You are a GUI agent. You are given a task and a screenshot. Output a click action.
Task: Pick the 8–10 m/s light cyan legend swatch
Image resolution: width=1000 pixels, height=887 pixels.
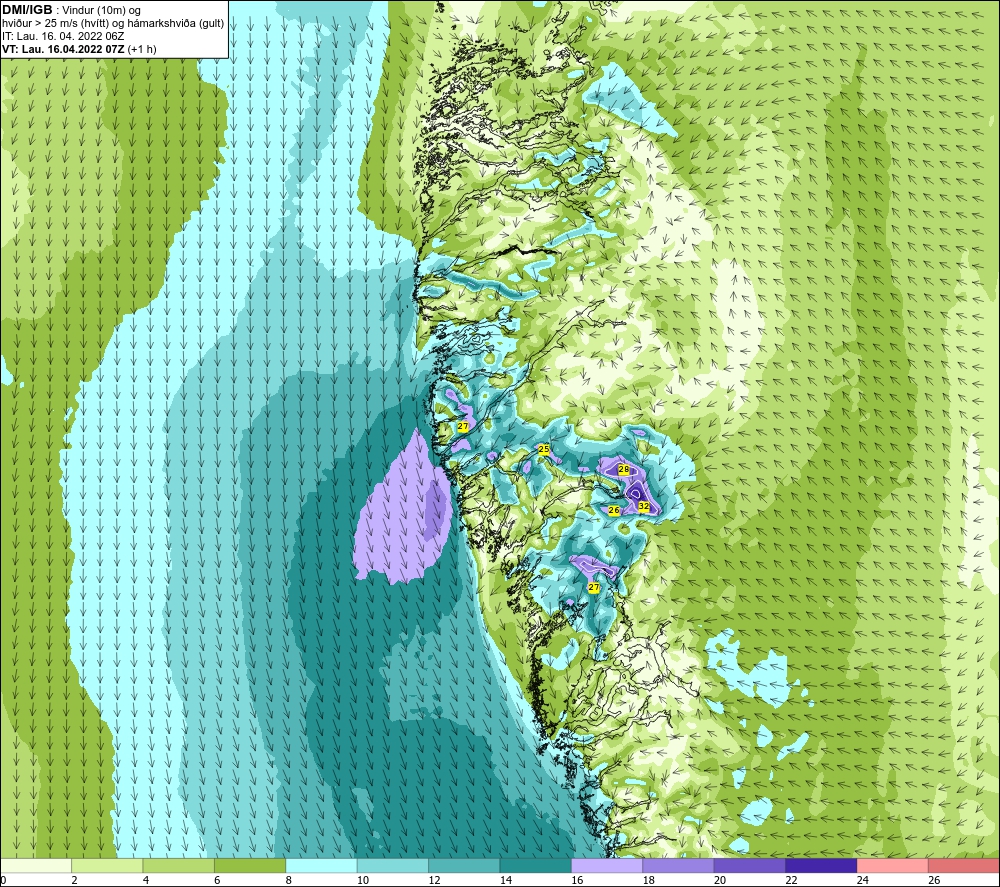pos(321,865)
